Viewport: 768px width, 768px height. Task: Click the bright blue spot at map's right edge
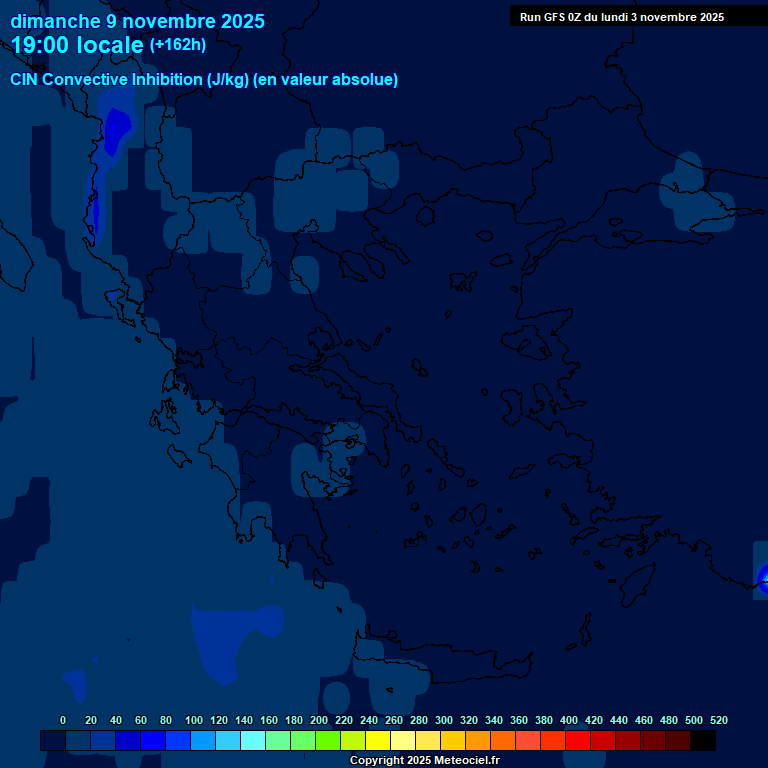[763, 579]
